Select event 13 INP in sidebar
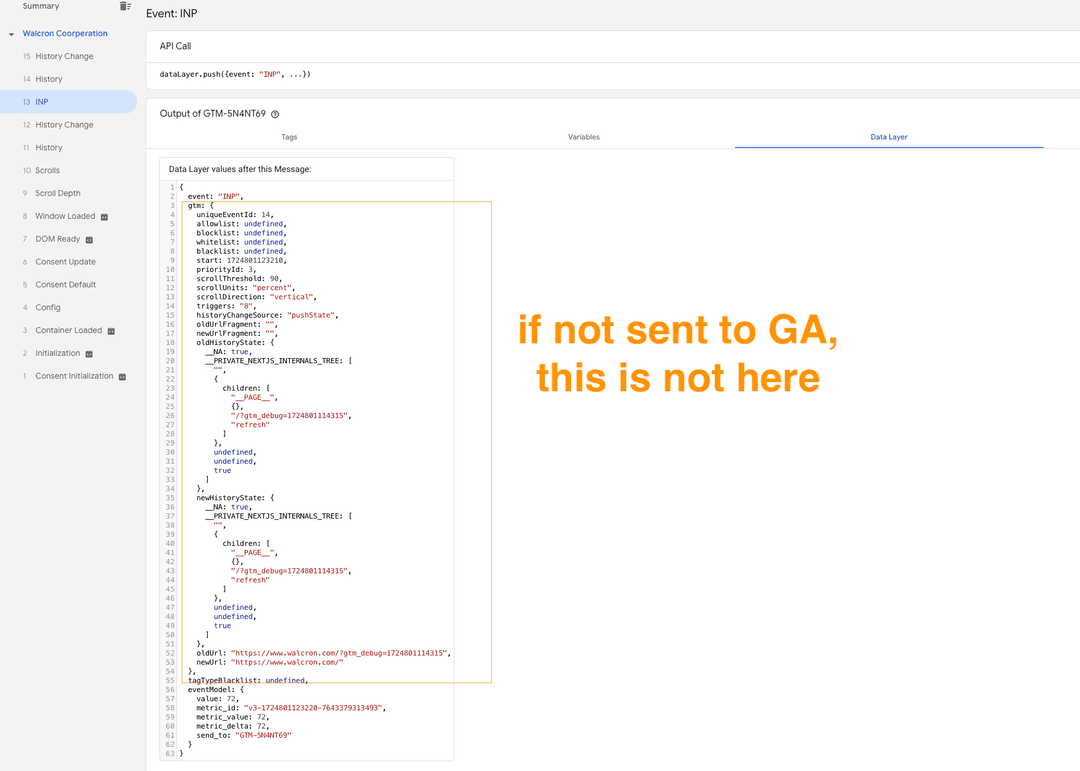This screenshot has height=771, width=1080. pyautogui.click(x=42, y=102)
